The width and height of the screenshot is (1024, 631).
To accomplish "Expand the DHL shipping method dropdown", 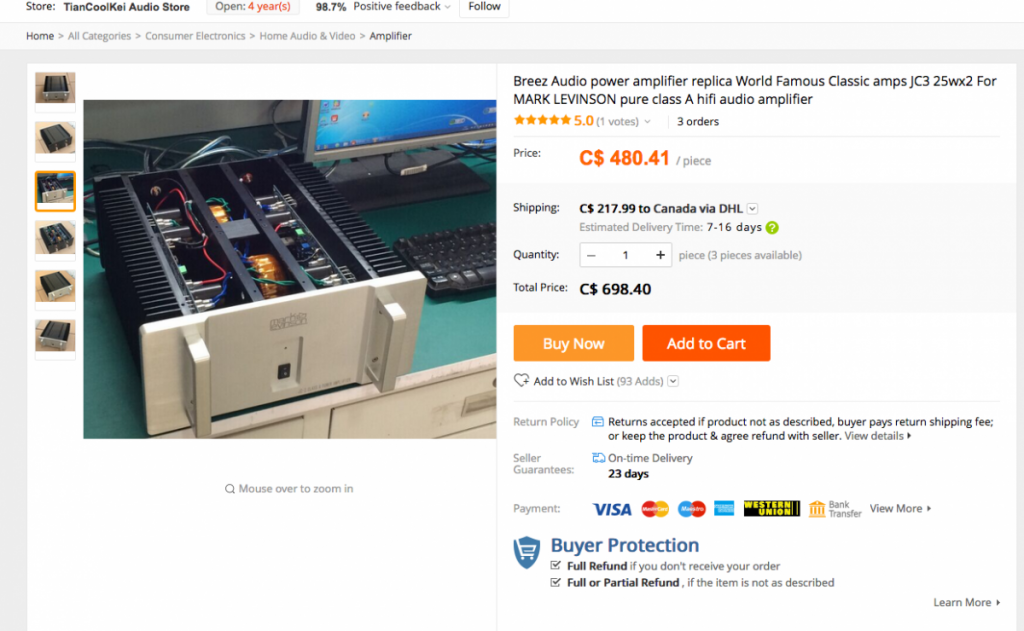I will point(752,208).
